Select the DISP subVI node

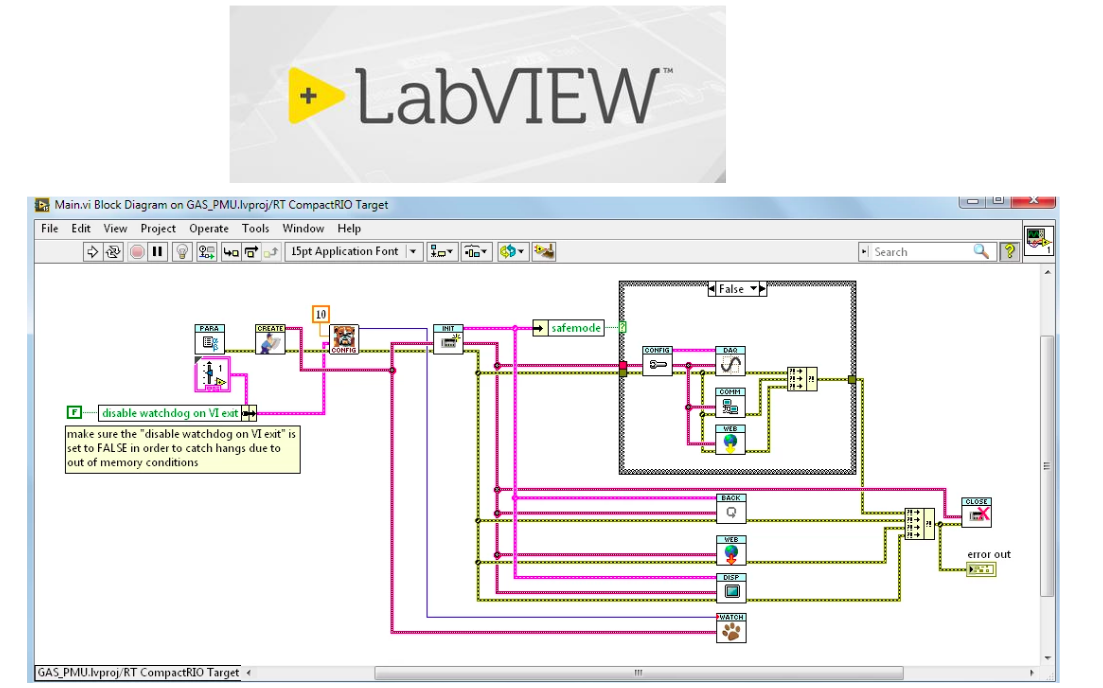pyautogui.click(x=731, y=588)
